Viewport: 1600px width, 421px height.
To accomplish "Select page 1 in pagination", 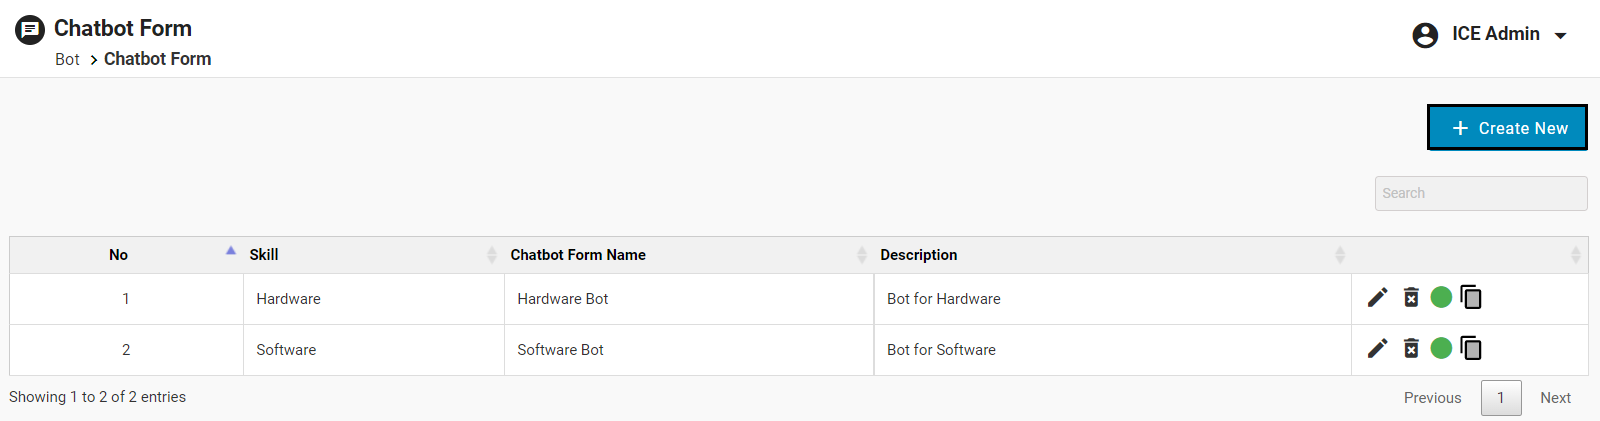I will pyautogui.click(x=1500, y=398).
